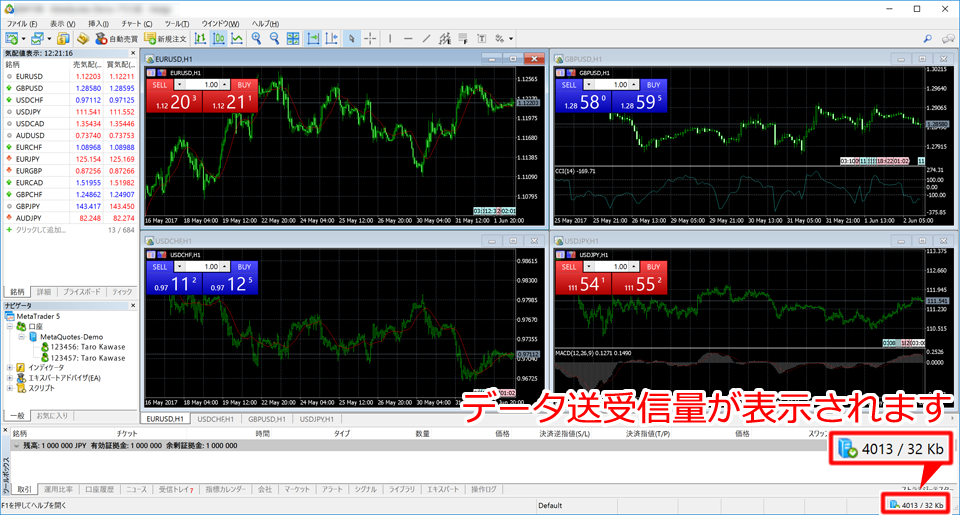This screenshot has width=960, height=515.
Task: Select the trendline drawing tool
Action: point(426,39)
